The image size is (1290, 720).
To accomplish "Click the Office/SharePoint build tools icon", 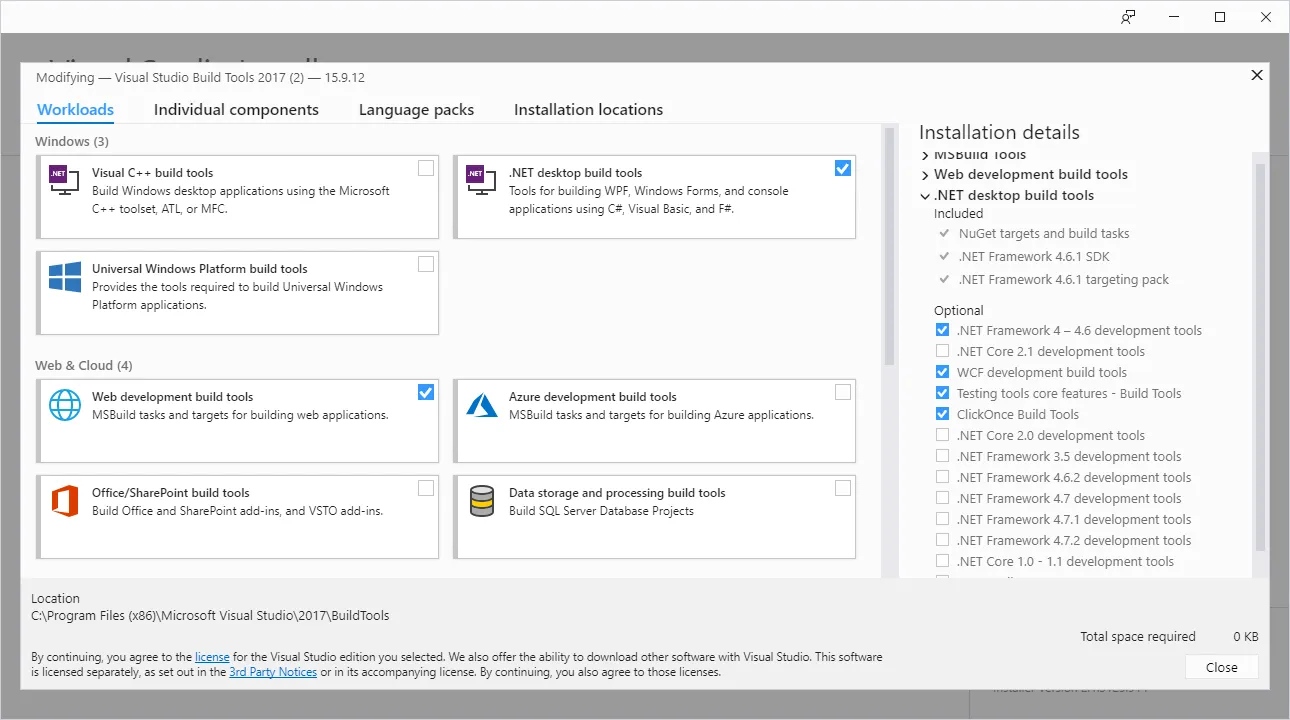I will [65, 500].
